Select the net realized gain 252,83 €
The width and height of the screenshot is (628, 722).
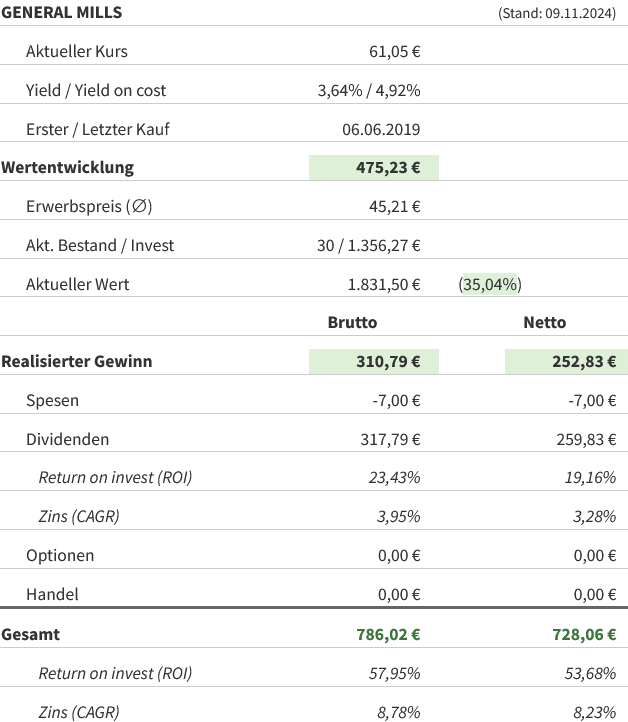tap(584, 361)
